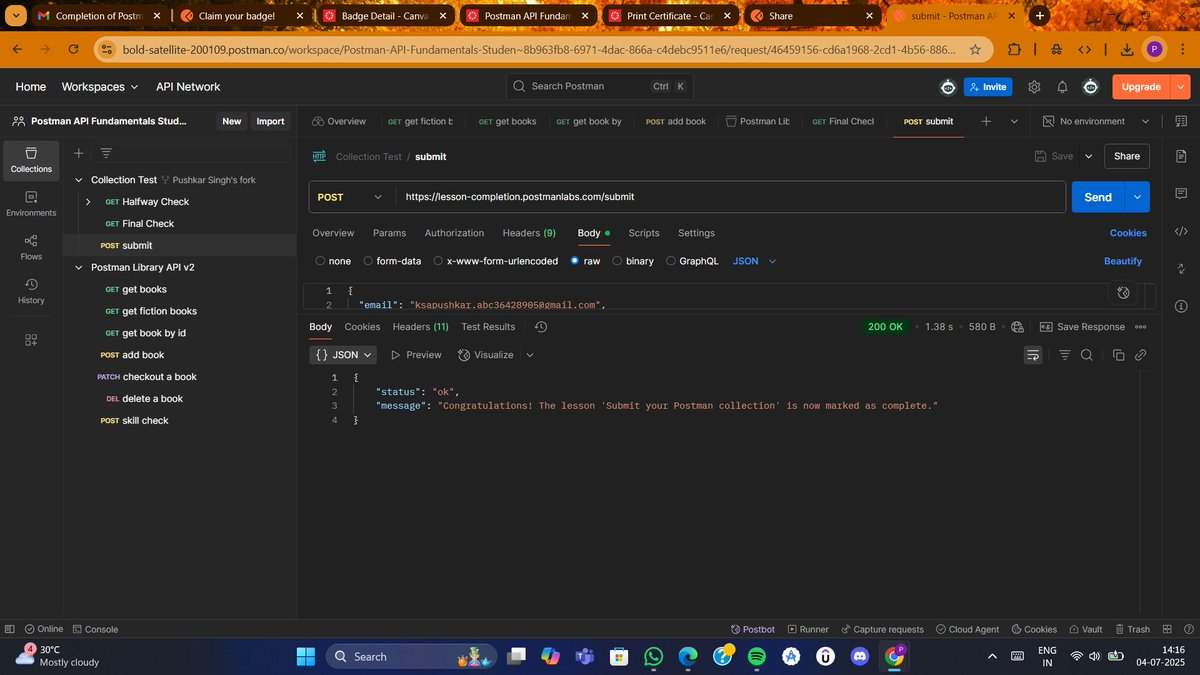The width and height of the screenshot is (1200, 675).
Task: Click the plus icon to create new collection
Action: pos(78,153)
